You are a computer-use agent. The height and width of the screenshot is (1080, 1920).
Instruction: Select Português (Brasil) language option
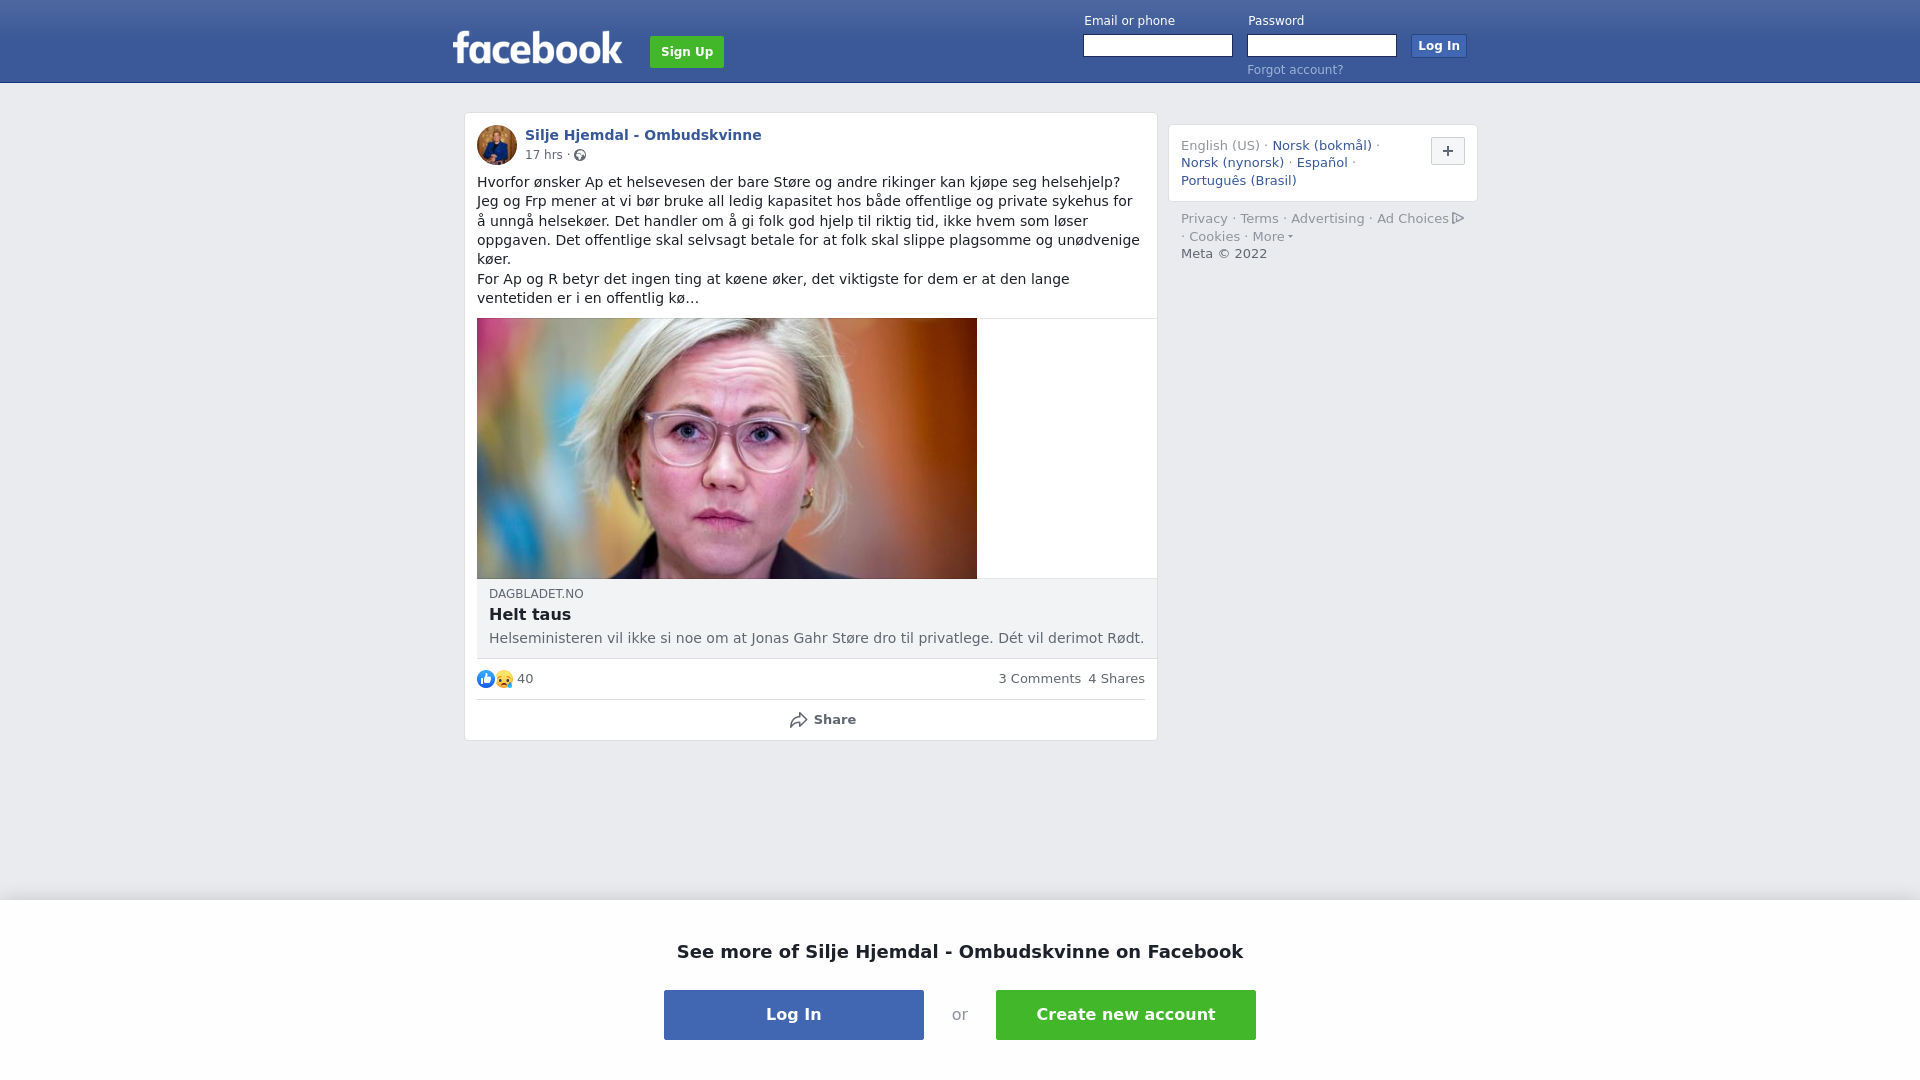coord(1239,181)
